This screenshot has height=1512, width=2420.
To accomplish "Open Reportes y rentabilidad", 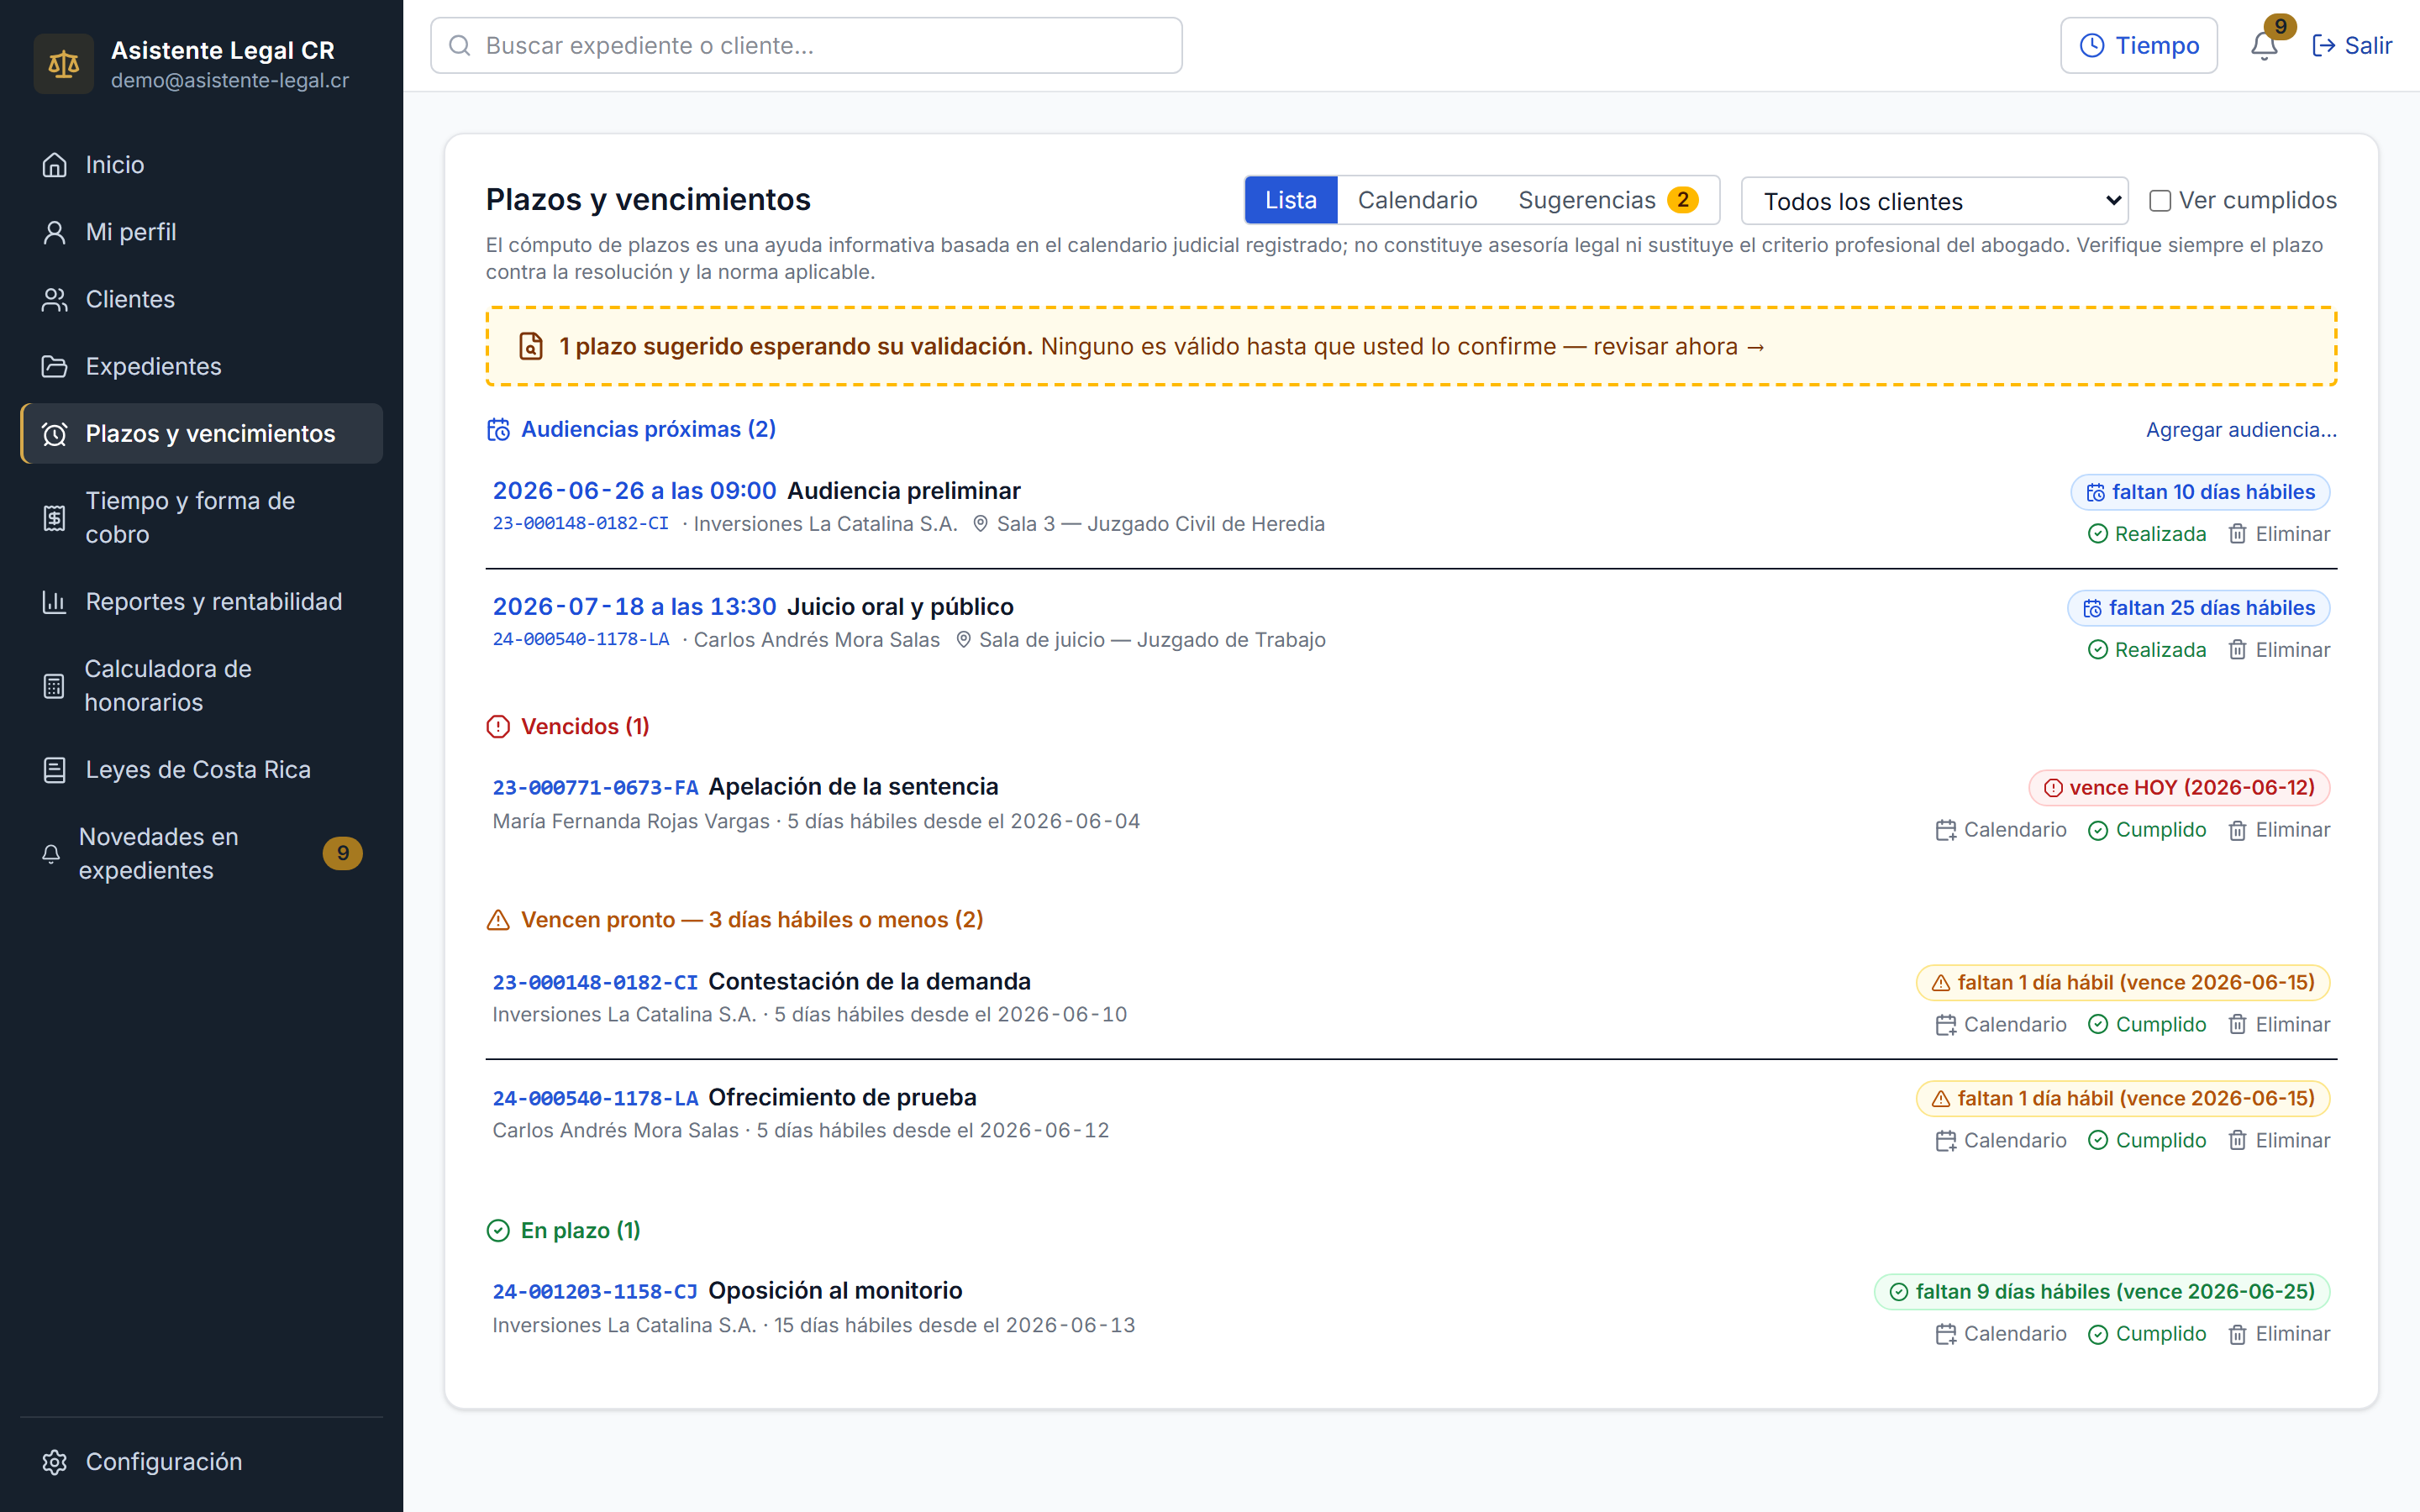I will (201, 601).
